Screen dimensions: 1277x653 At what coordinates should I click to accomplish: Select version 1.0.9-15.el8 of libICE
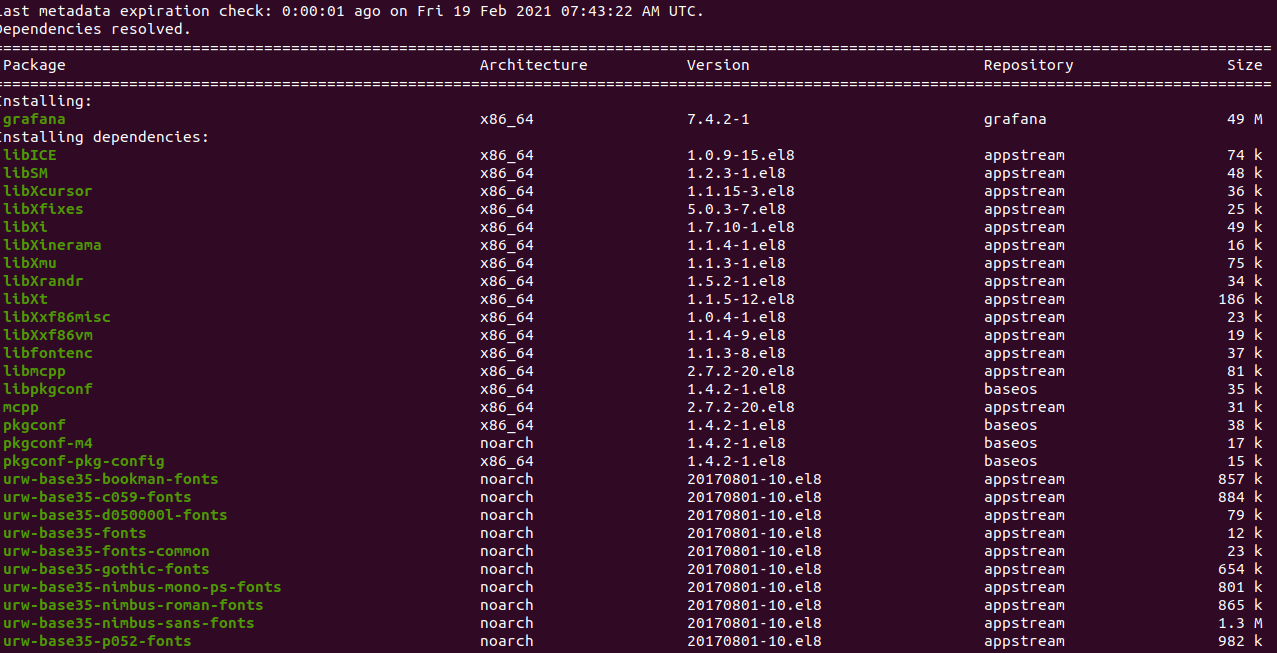coord(740,155)
